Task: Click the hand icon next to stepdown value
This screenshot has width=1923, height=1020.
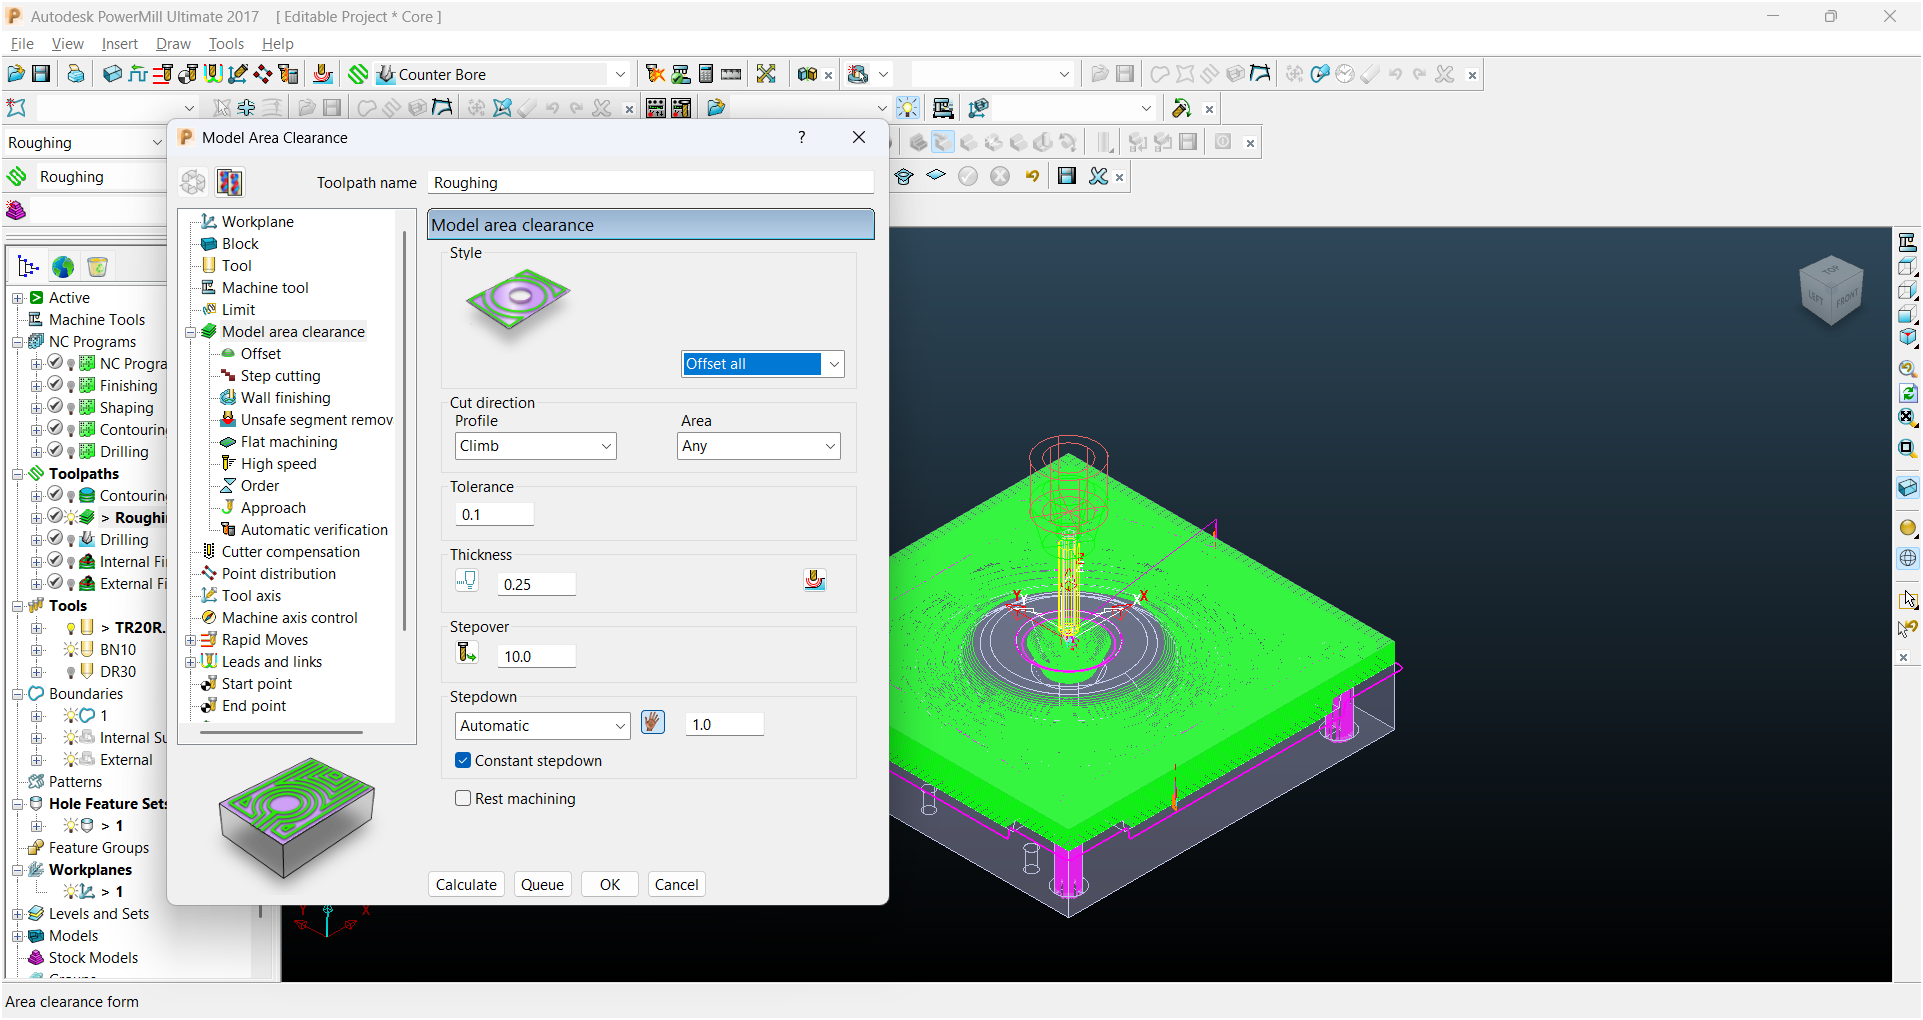Action: click(x=653, y=722)
